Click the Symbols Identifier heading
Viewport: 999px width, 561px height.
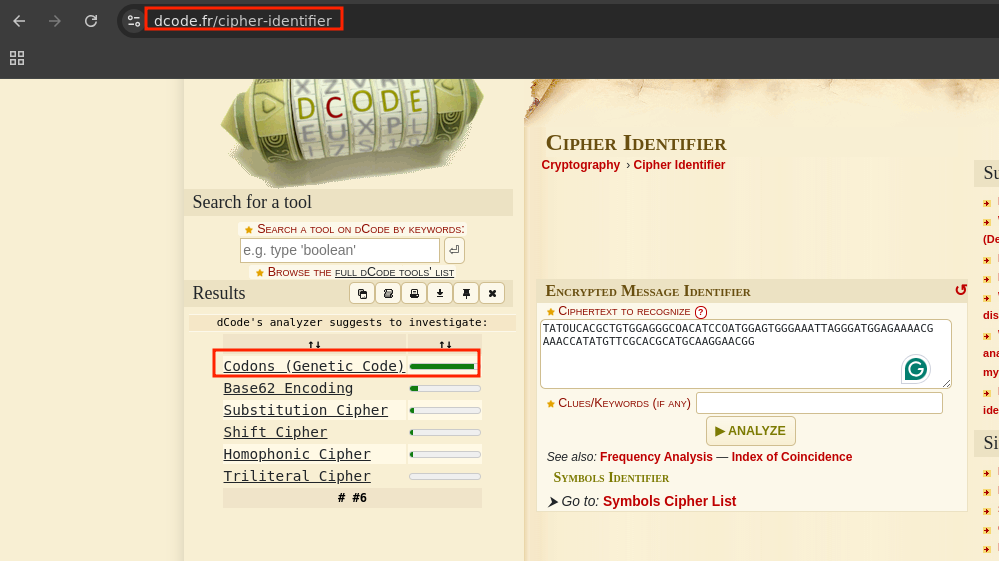pyautogui.click(x=611, y=478)
